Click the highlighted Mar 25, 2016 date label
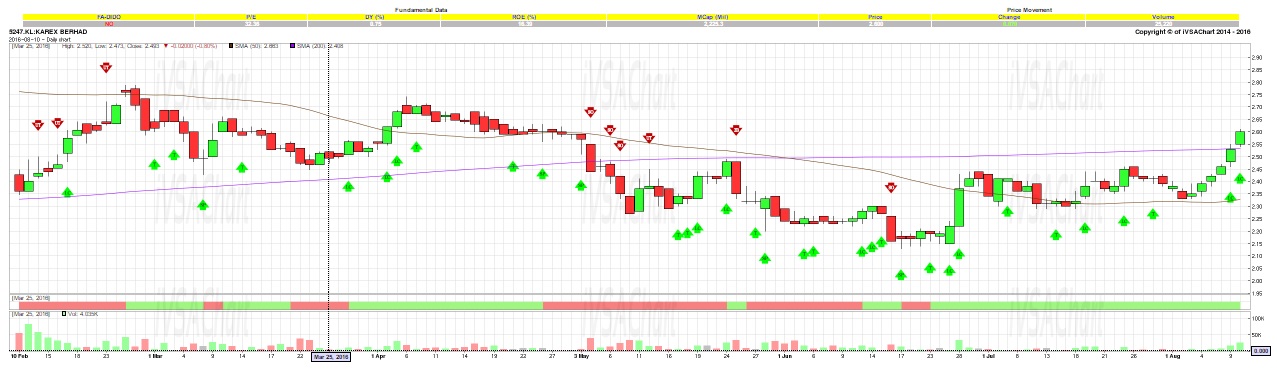Viewport: 1277px width, 375px height. (331, 356)
